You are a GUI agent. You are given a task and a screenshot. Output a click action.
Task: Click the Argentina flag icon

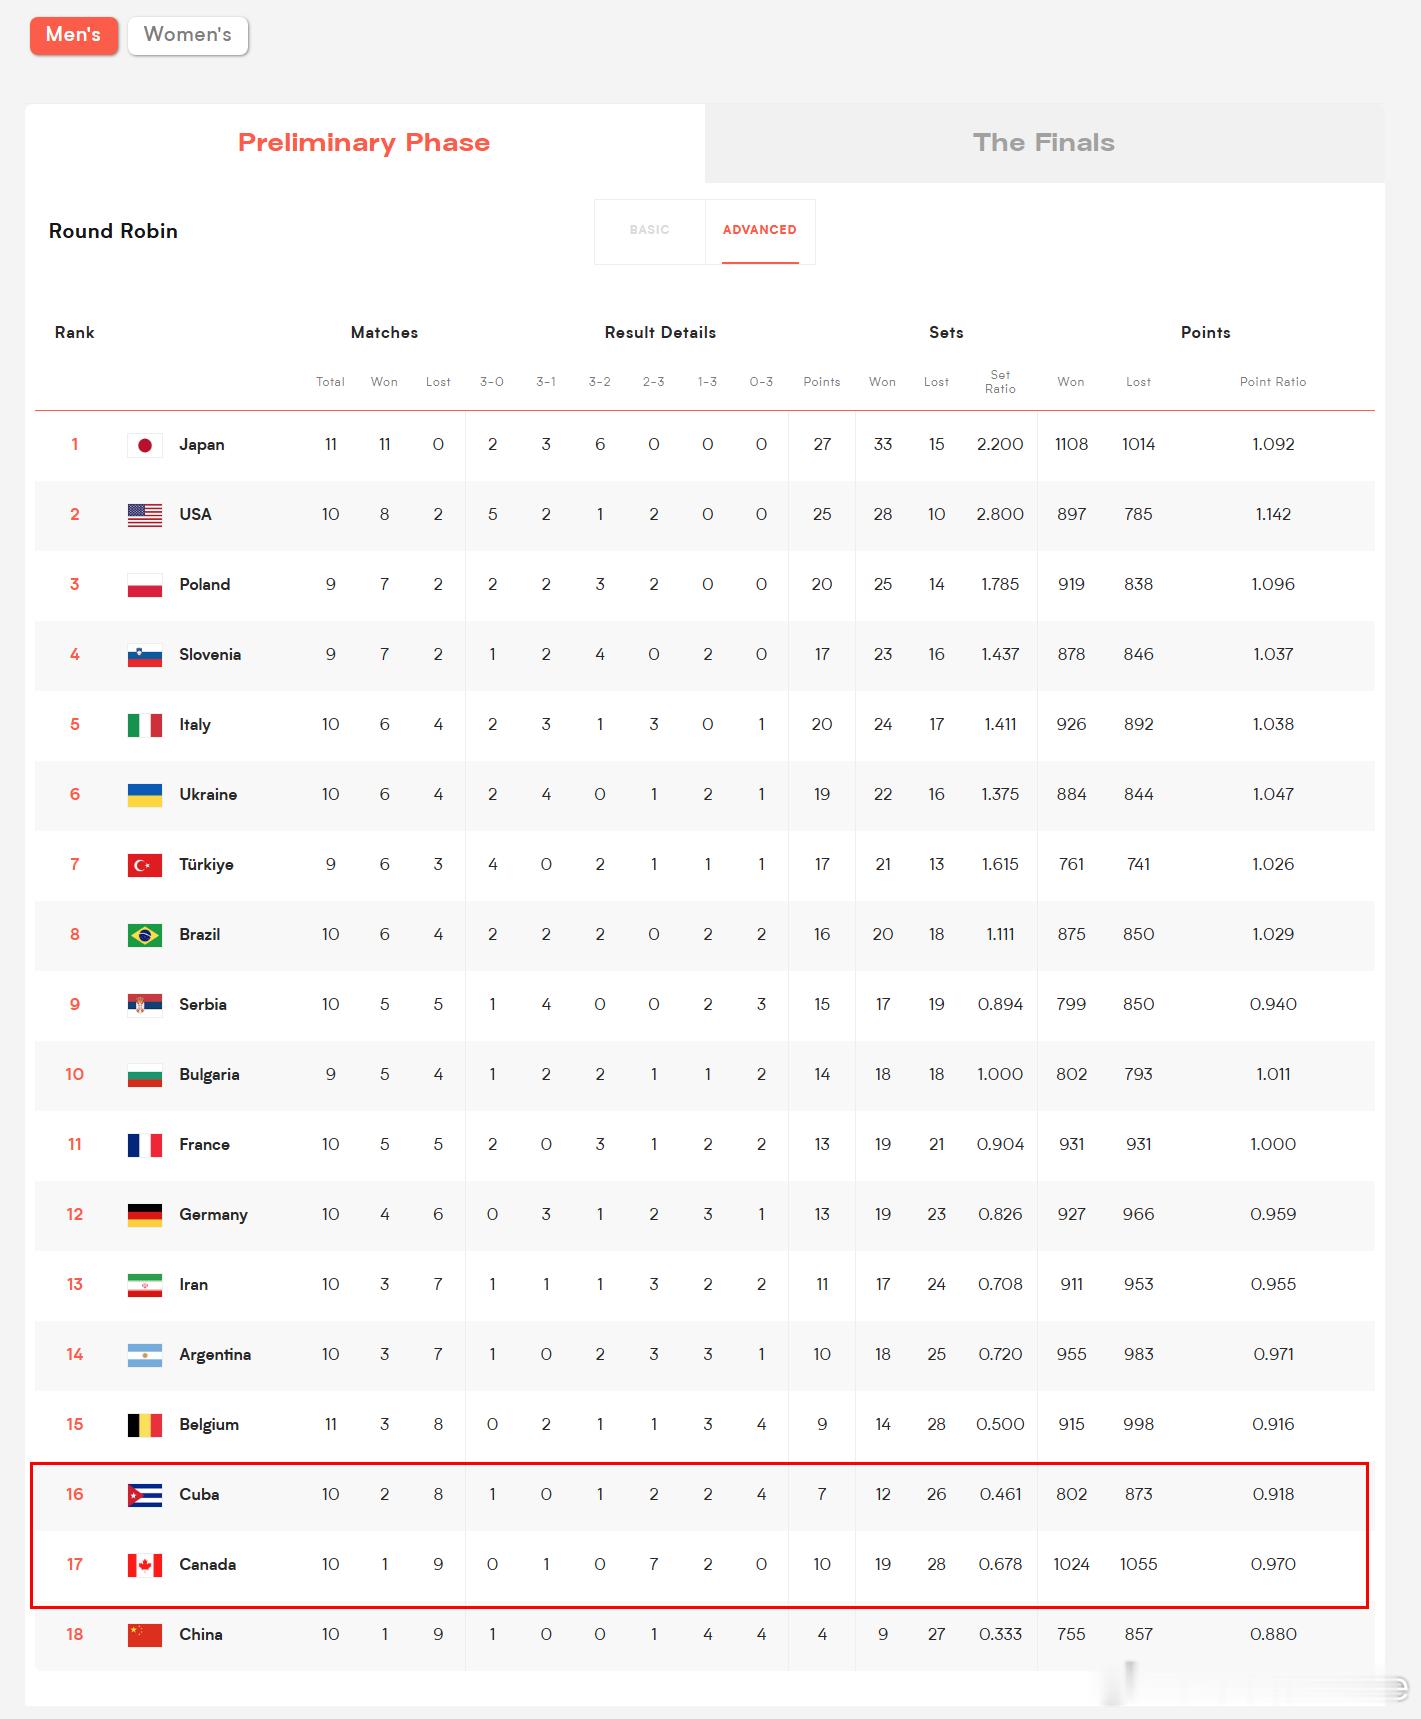(145, 1355)
